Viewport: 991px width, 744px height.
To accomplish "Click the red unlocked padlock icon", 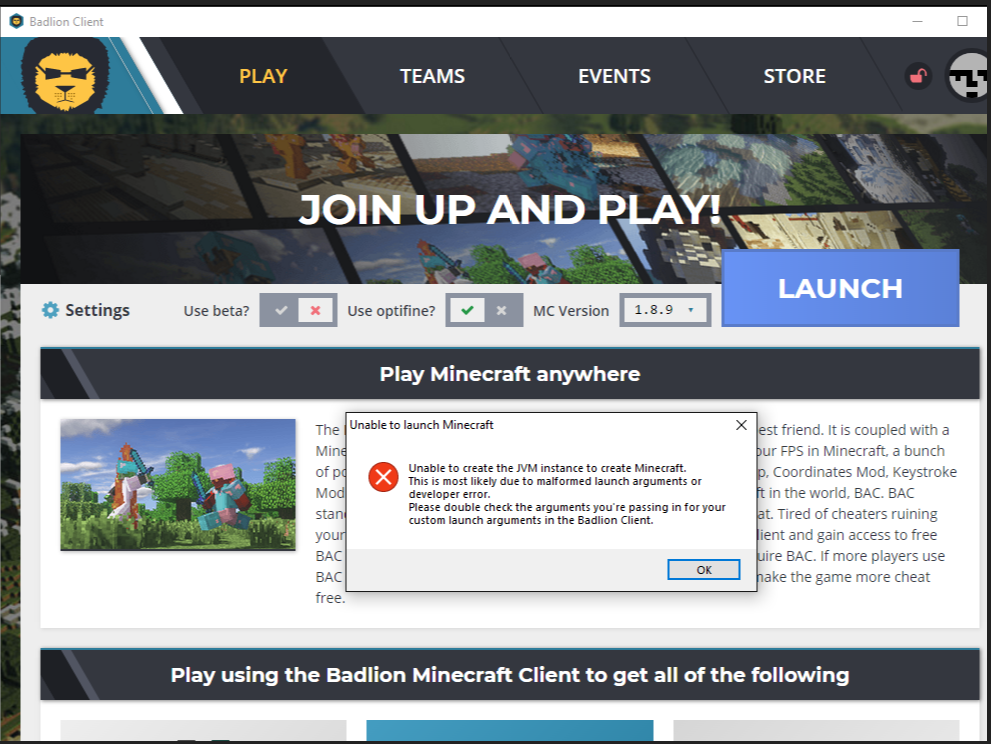I will [x=918, y=76].
